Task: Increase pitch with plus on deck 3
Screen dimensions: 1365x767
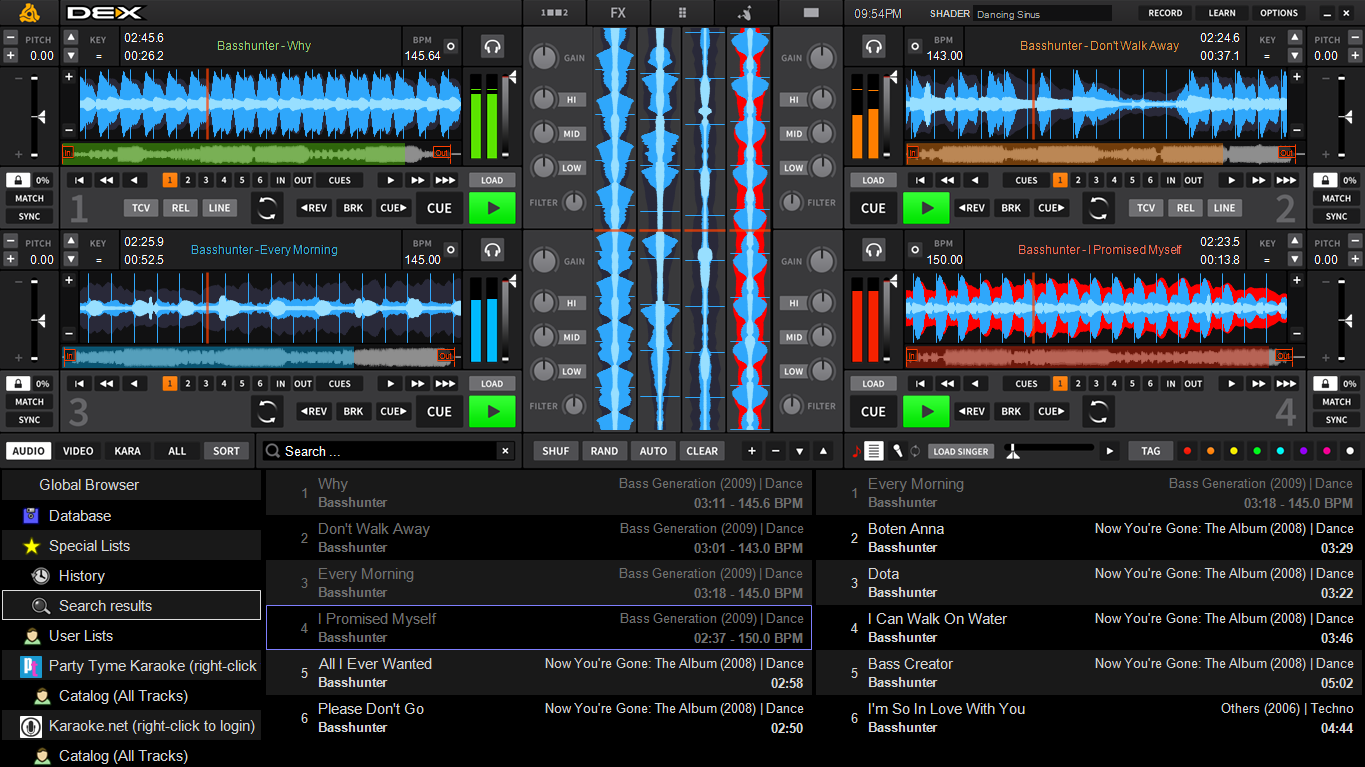Action: [x=10, y=259]
